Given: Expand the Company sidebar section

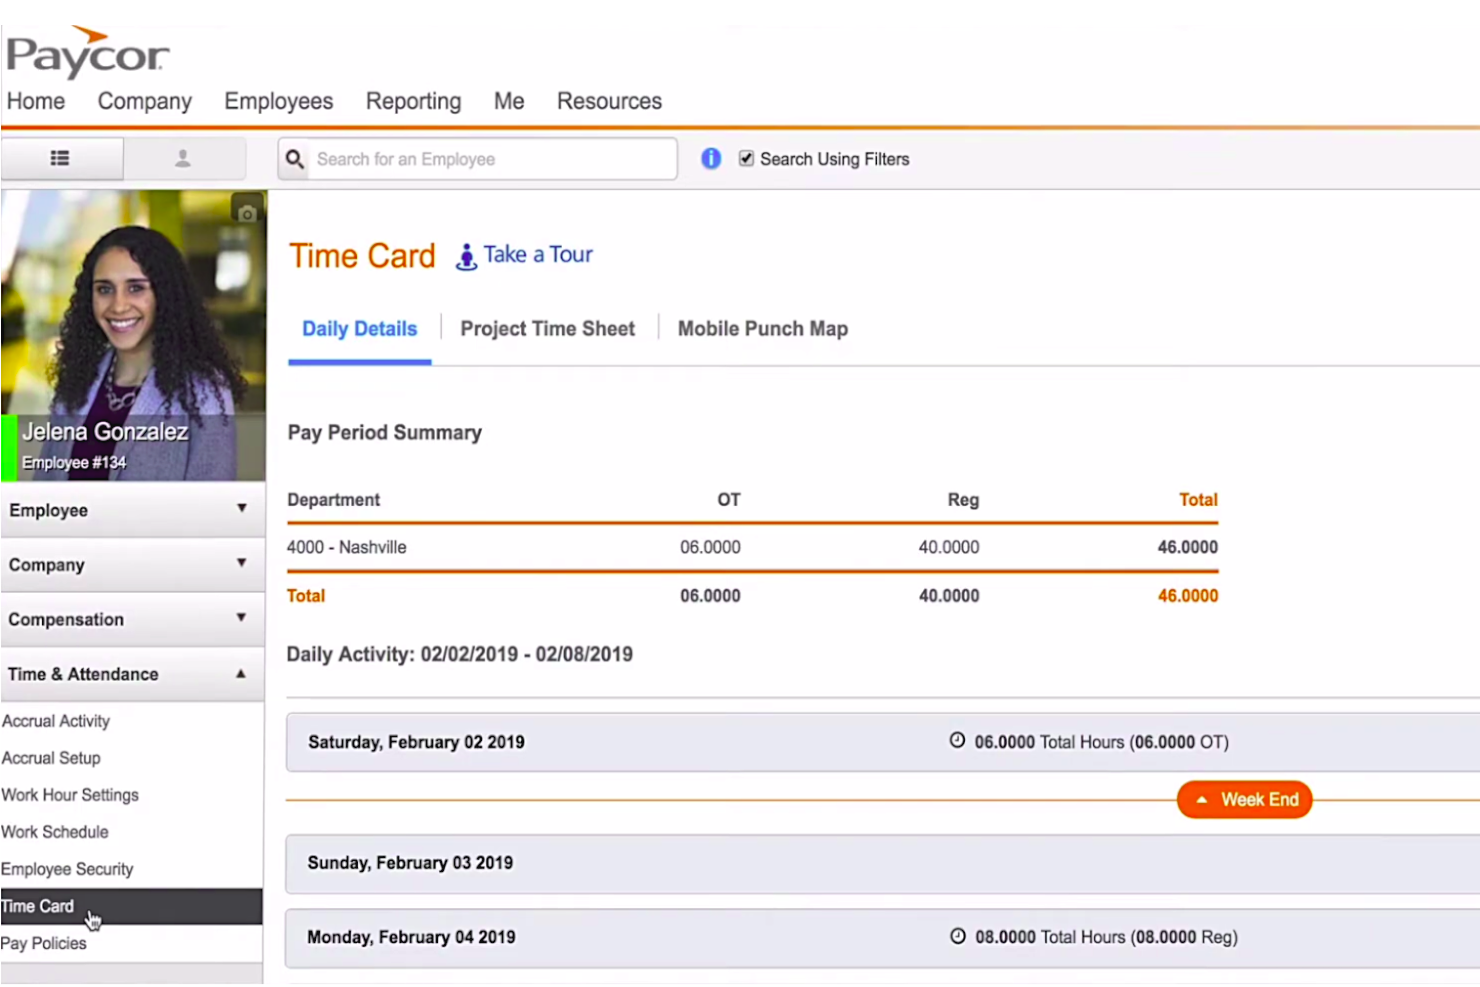Looking at the screenshot, I should pyautogui.click(x=133, y=565).
